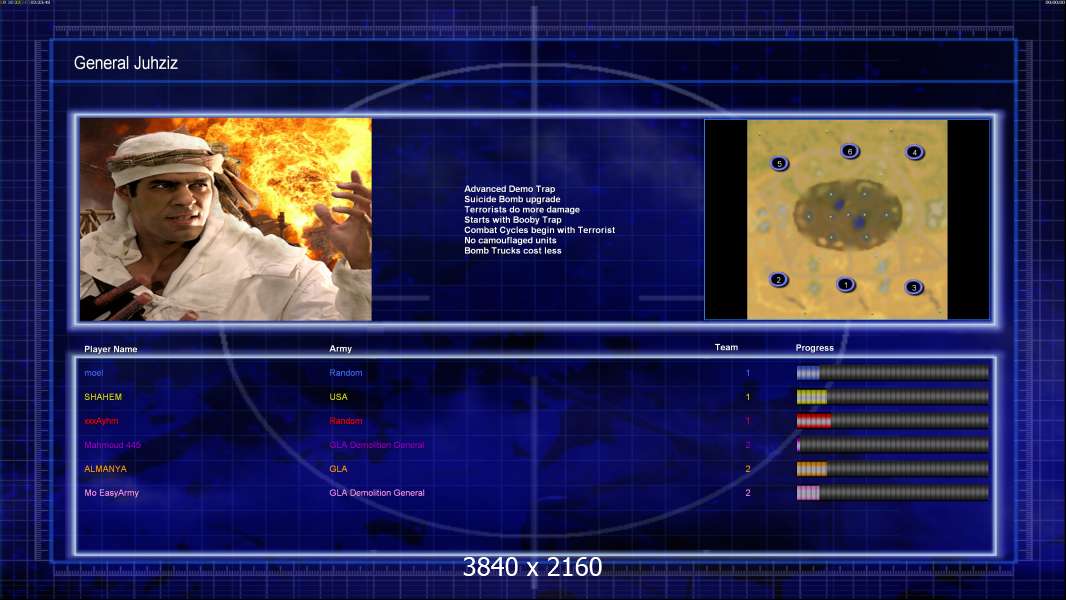Click the ALMANYA orange progress bar
This screenshot has width=1066, height=600.
pyautogui.click(x=893, y=469)
